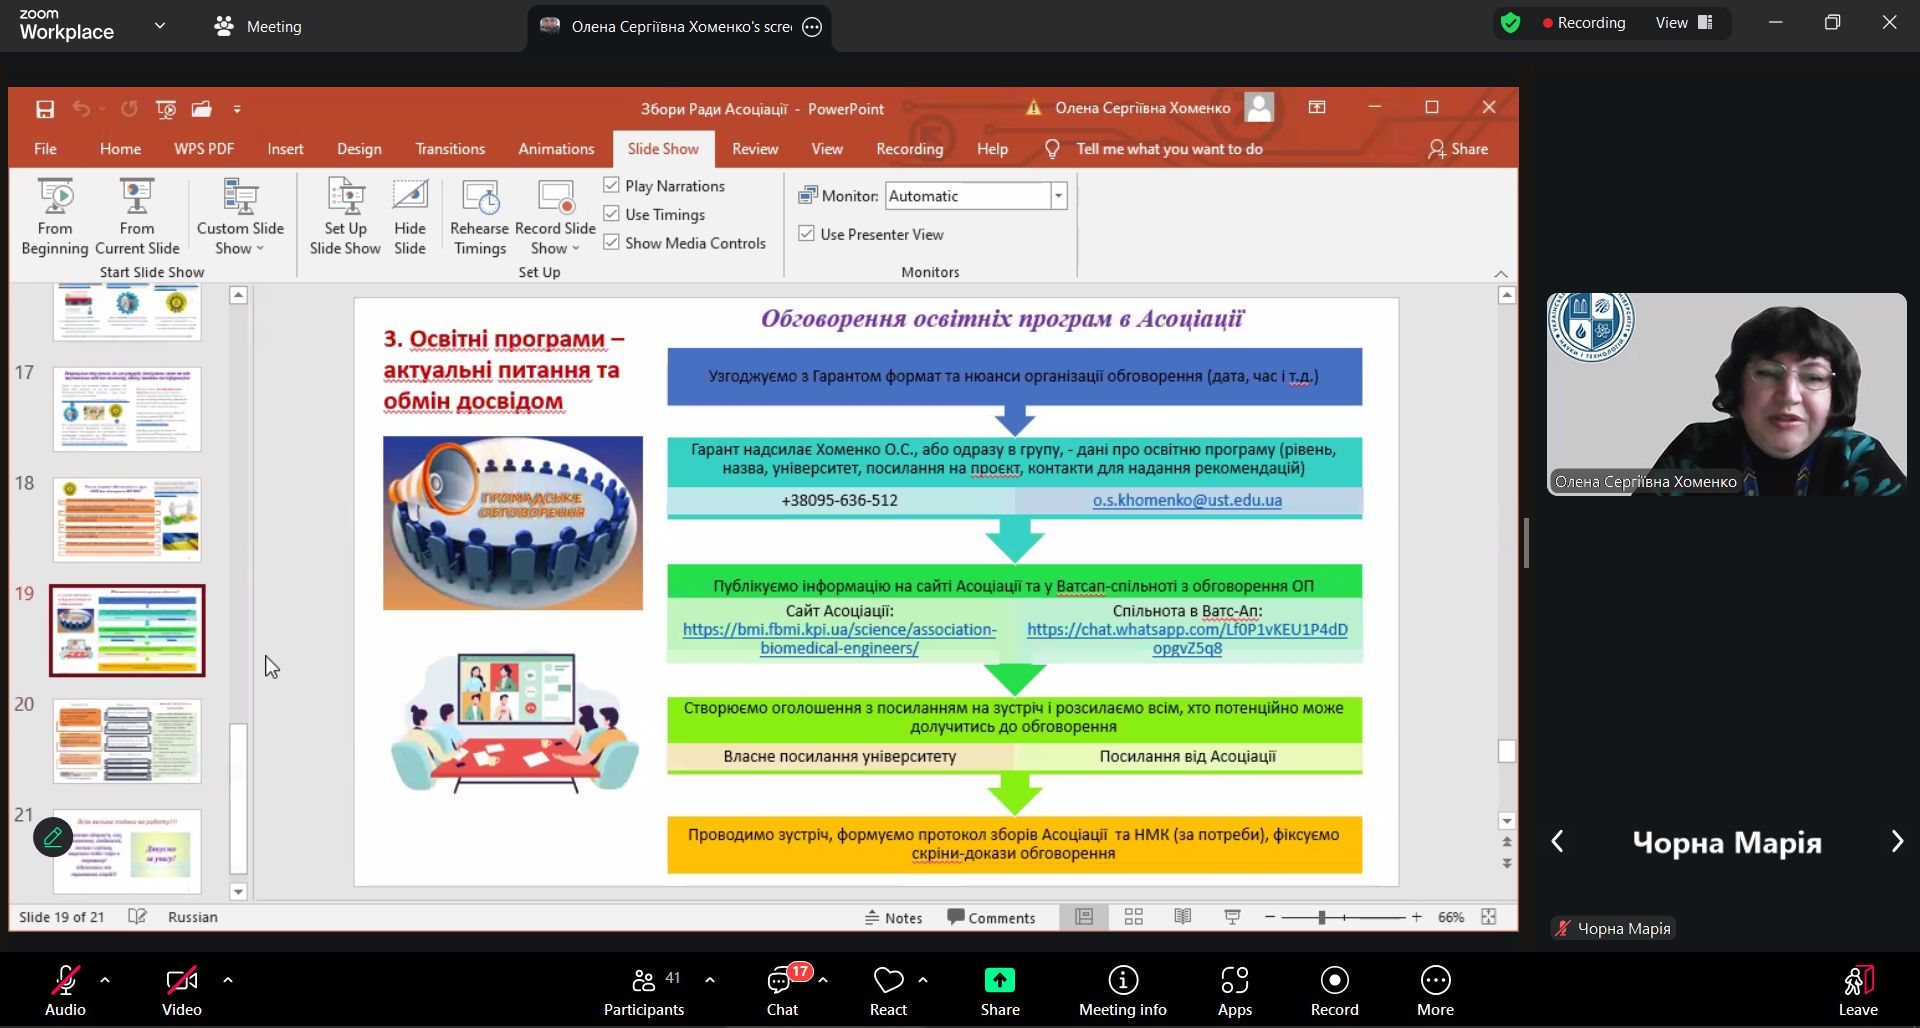The image size is (1920, 1028).
Task: Expand the Zoom Workplace dropdown arrow
Action: (x=160, y=26)
